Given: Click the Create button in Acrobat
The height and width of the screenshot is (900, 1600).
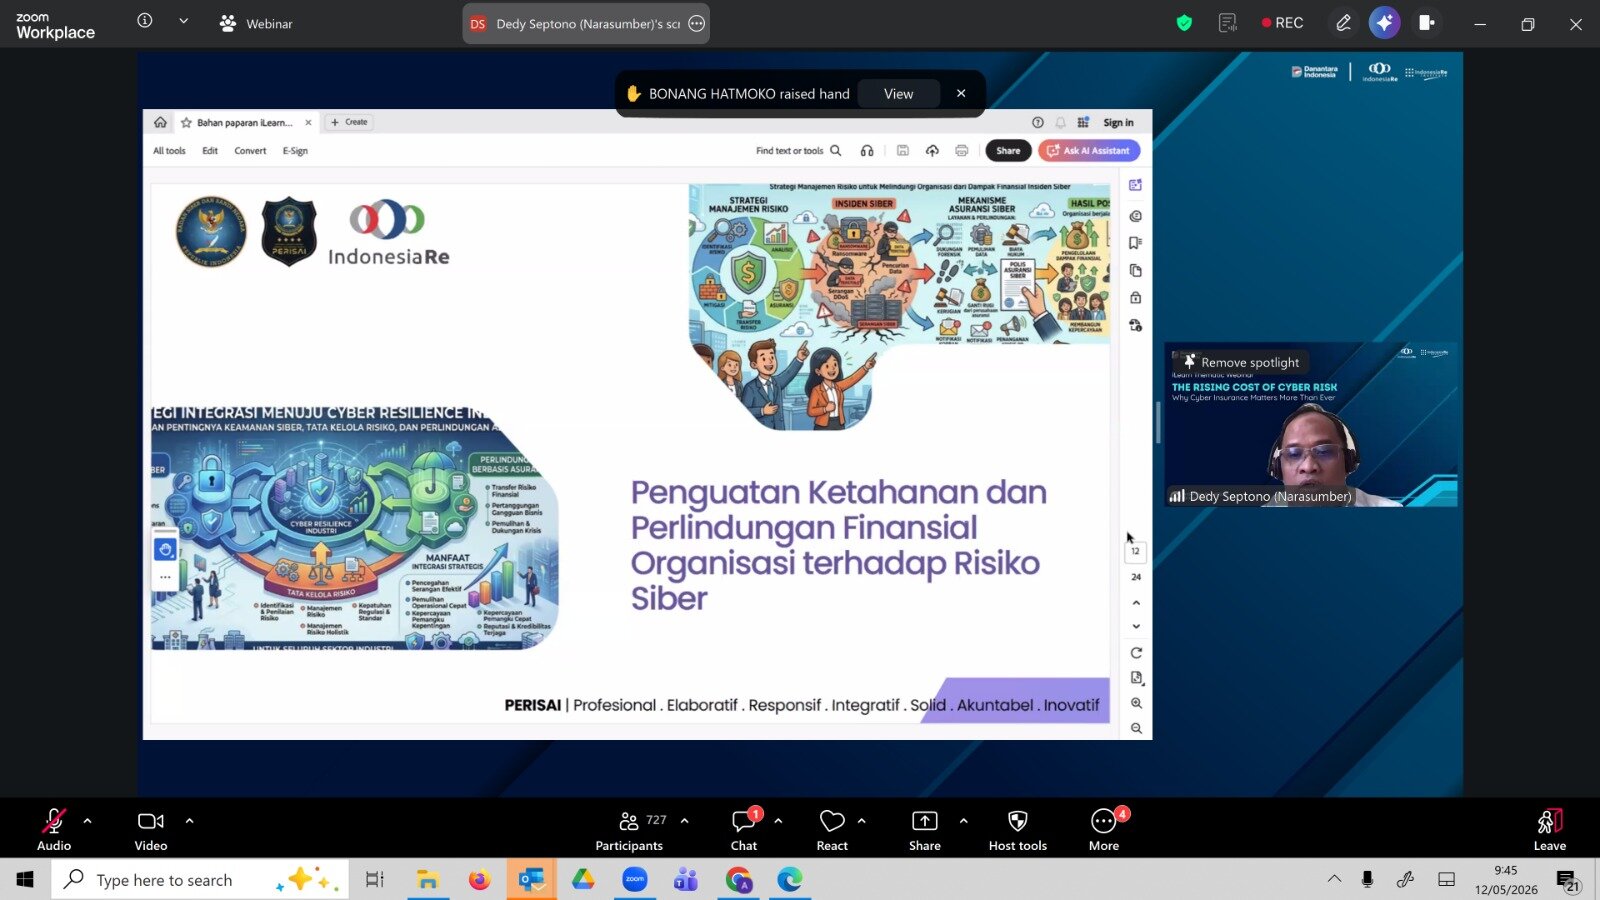Looking at the screenshot, I should (x=350, y=122).
